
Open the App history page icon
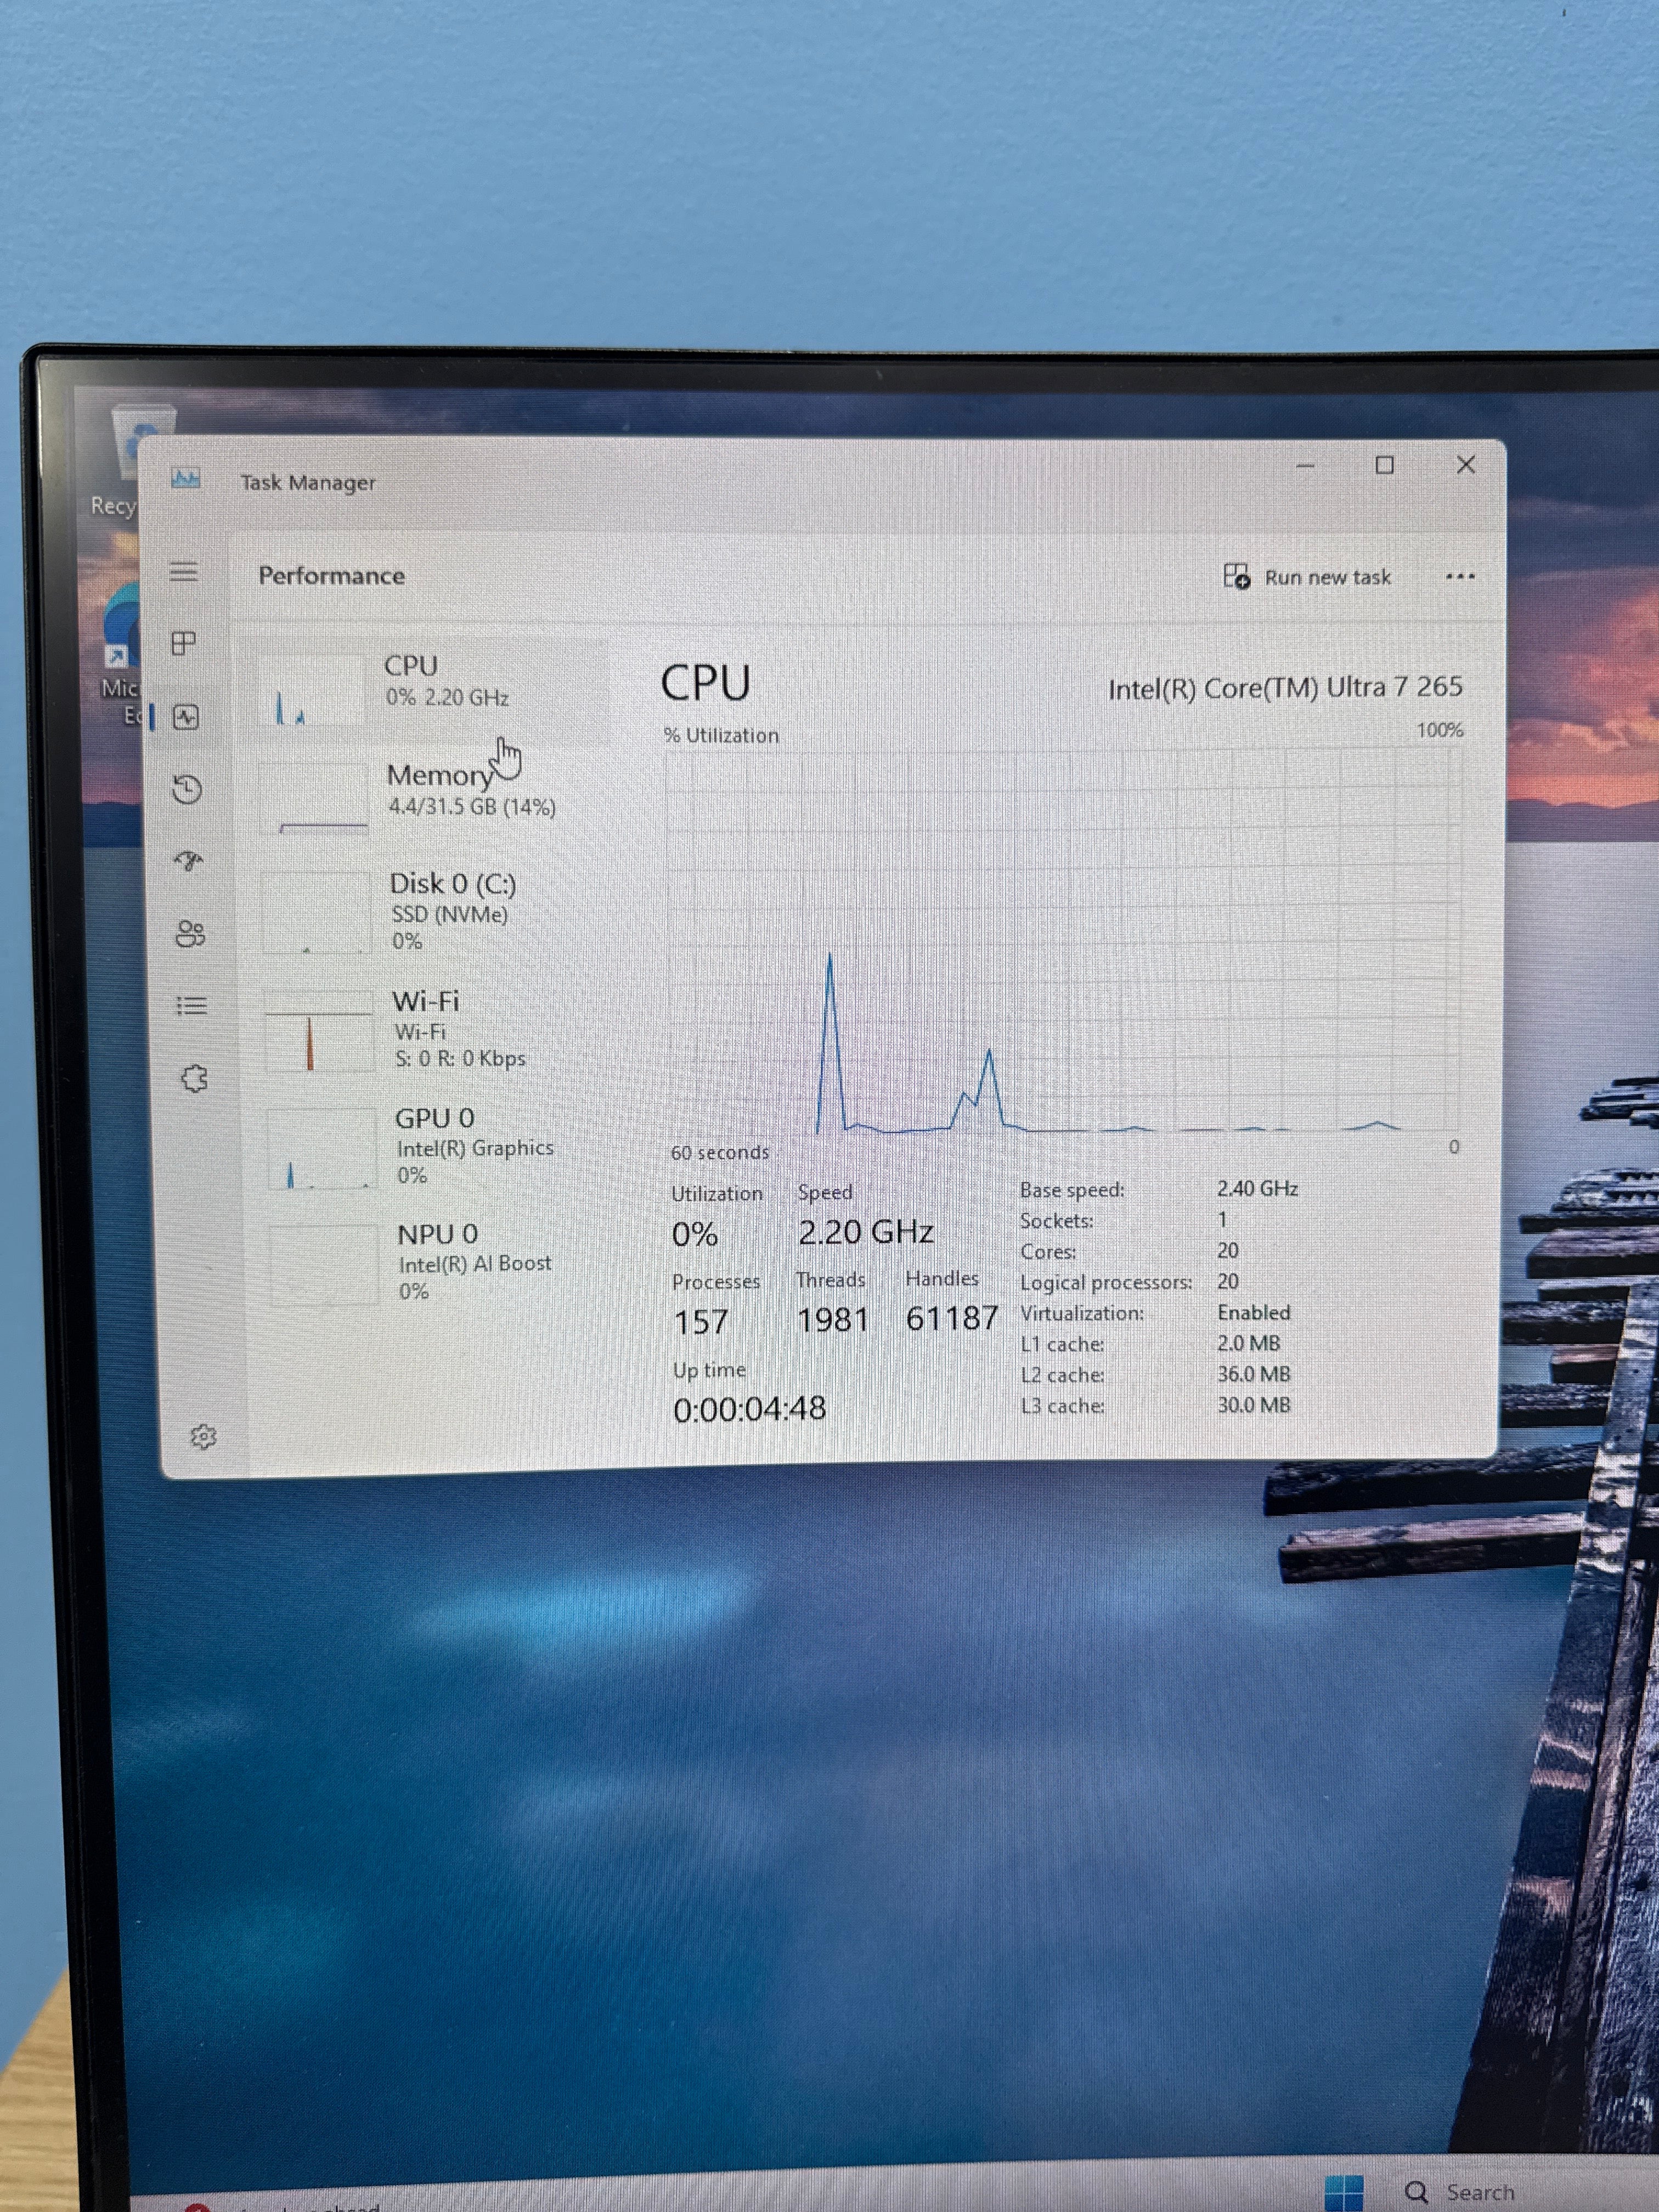click(187, 789)
